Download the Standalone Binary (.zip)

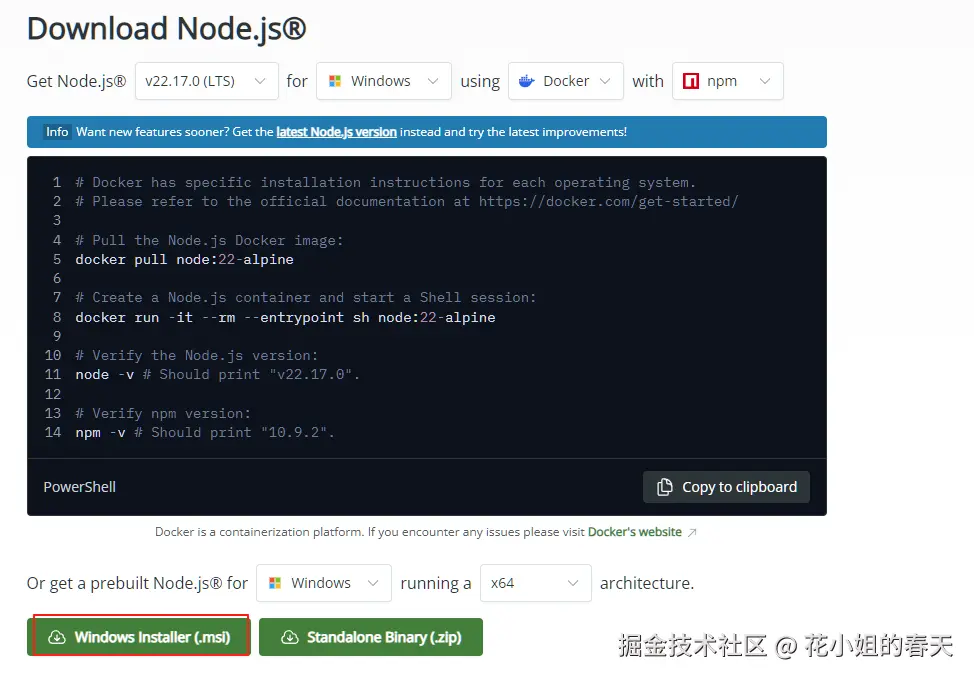click(x=371, y=637)
